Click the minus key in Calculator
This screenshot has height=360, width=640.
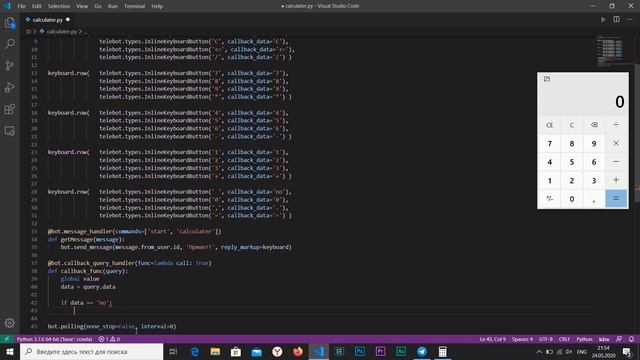[x=616, y=162]
